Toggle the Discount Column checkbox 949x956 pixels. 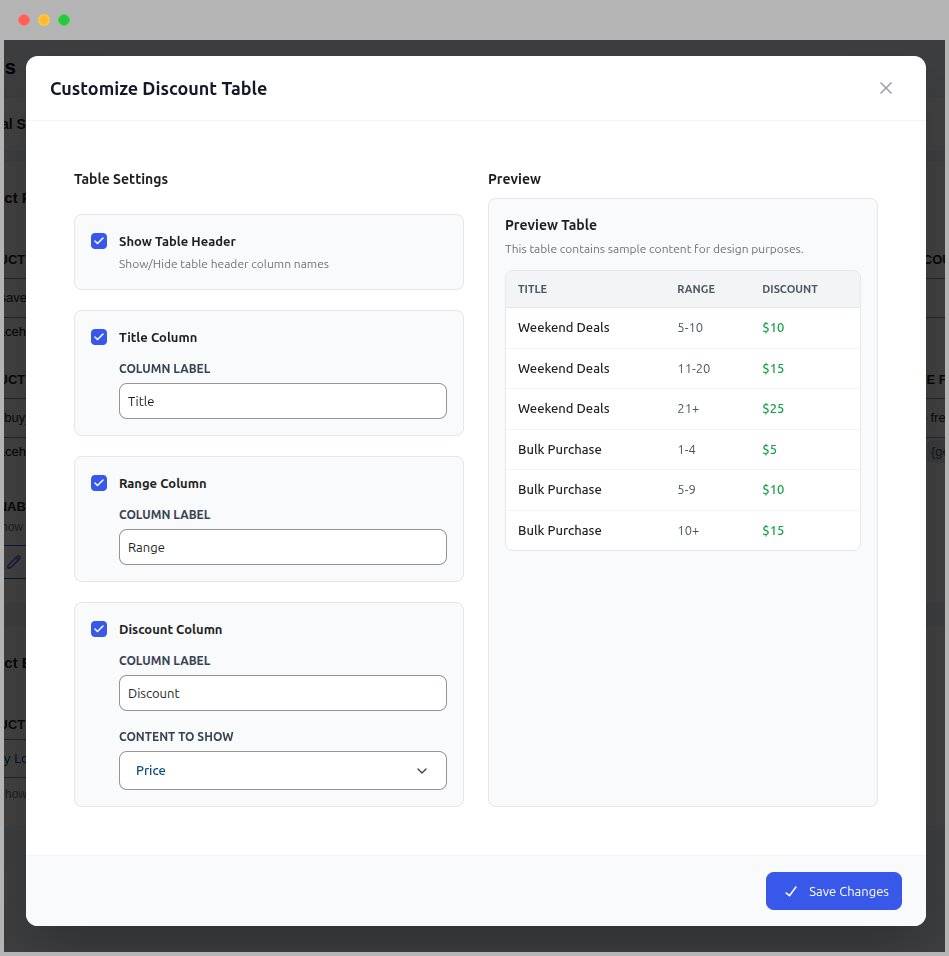pos(99,629)
